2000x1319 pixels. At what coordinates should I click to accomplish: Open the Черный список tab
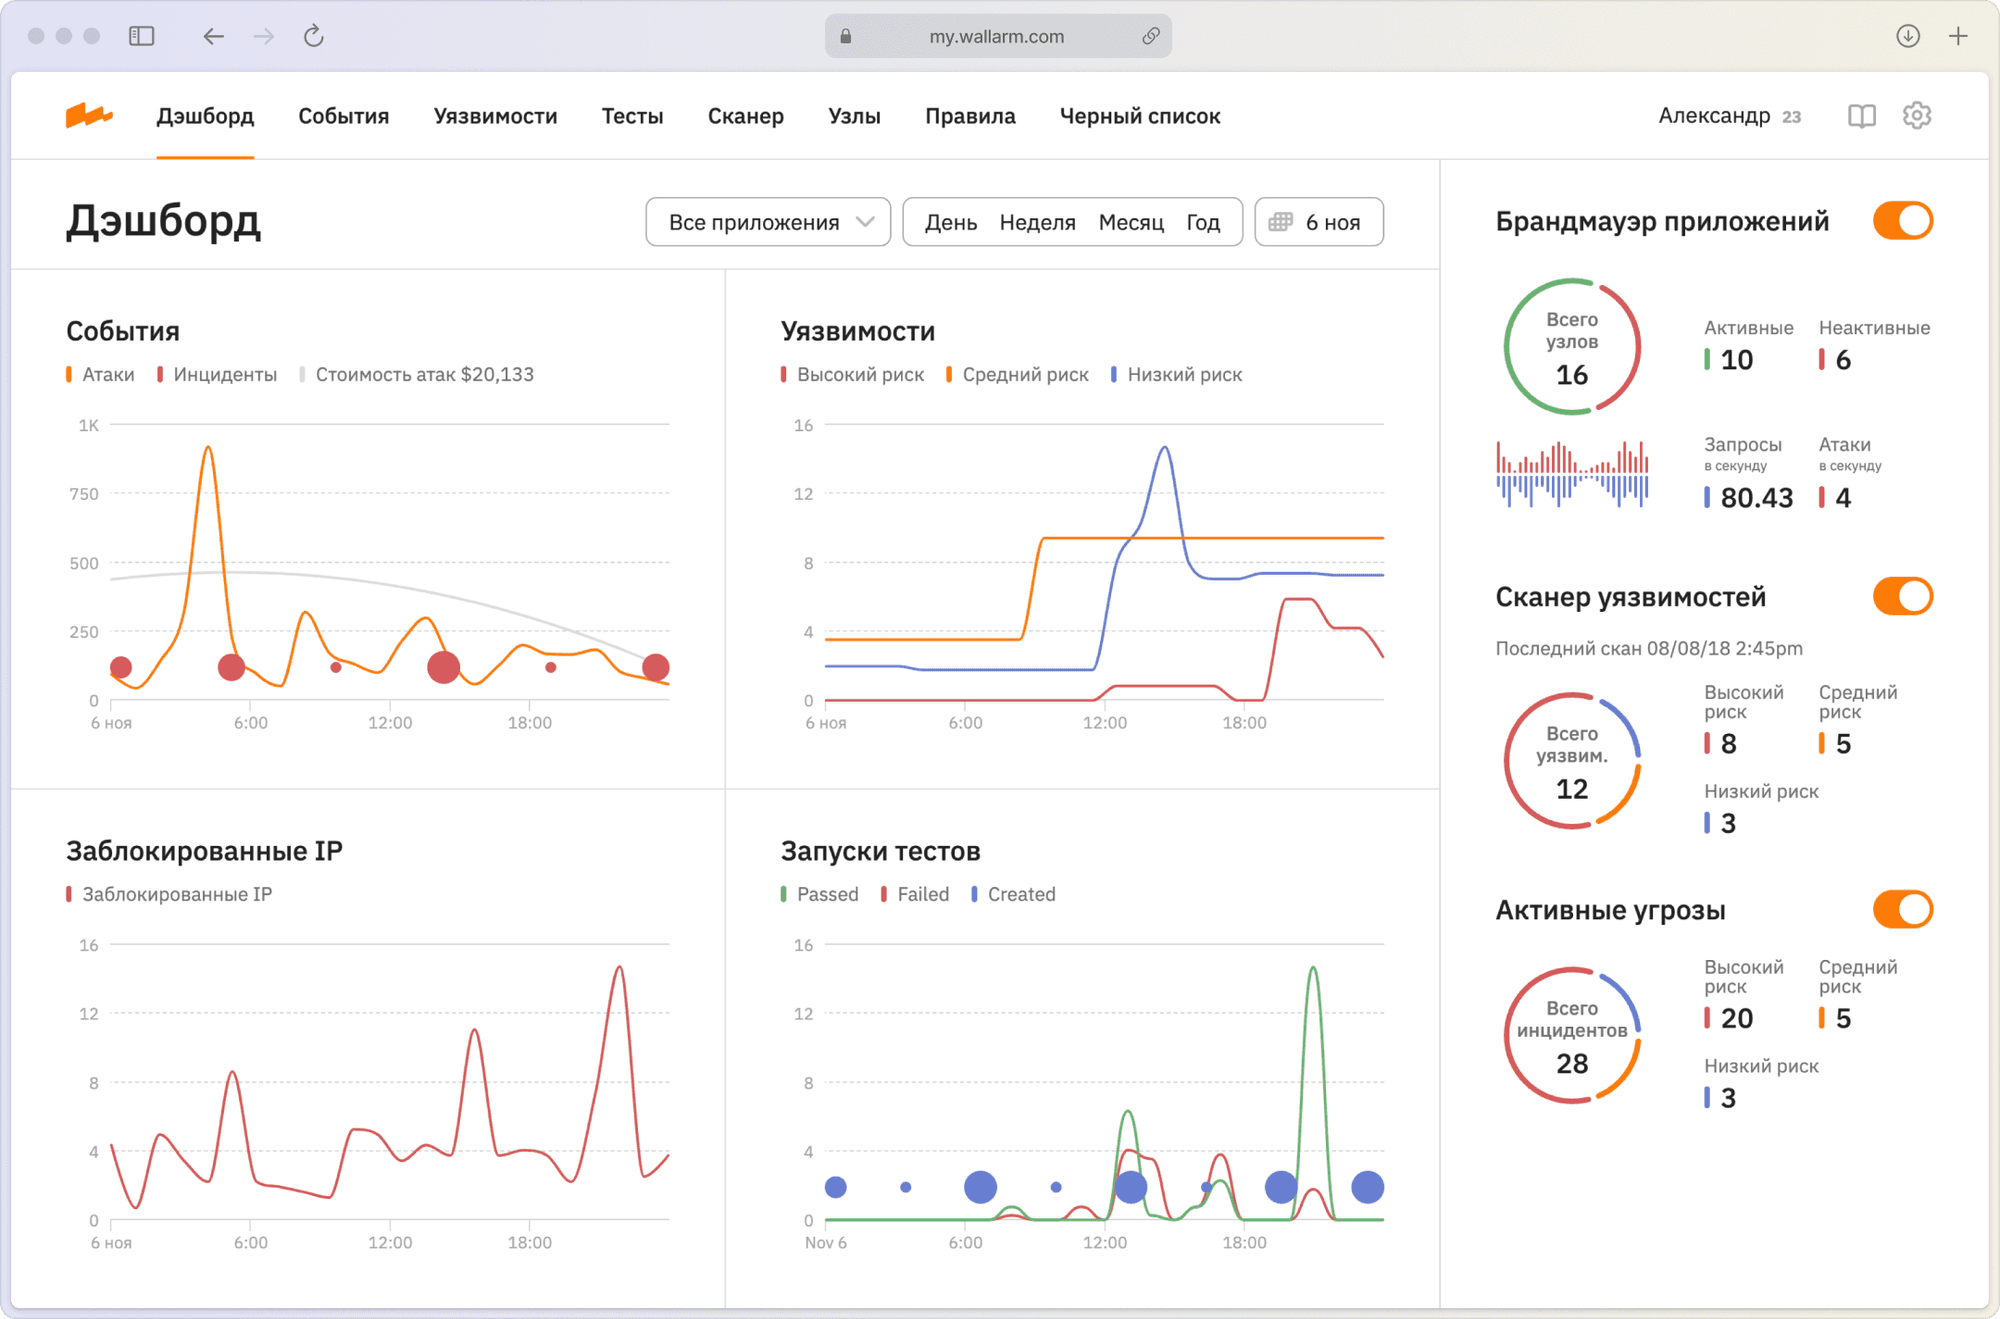pos(1139,116)
